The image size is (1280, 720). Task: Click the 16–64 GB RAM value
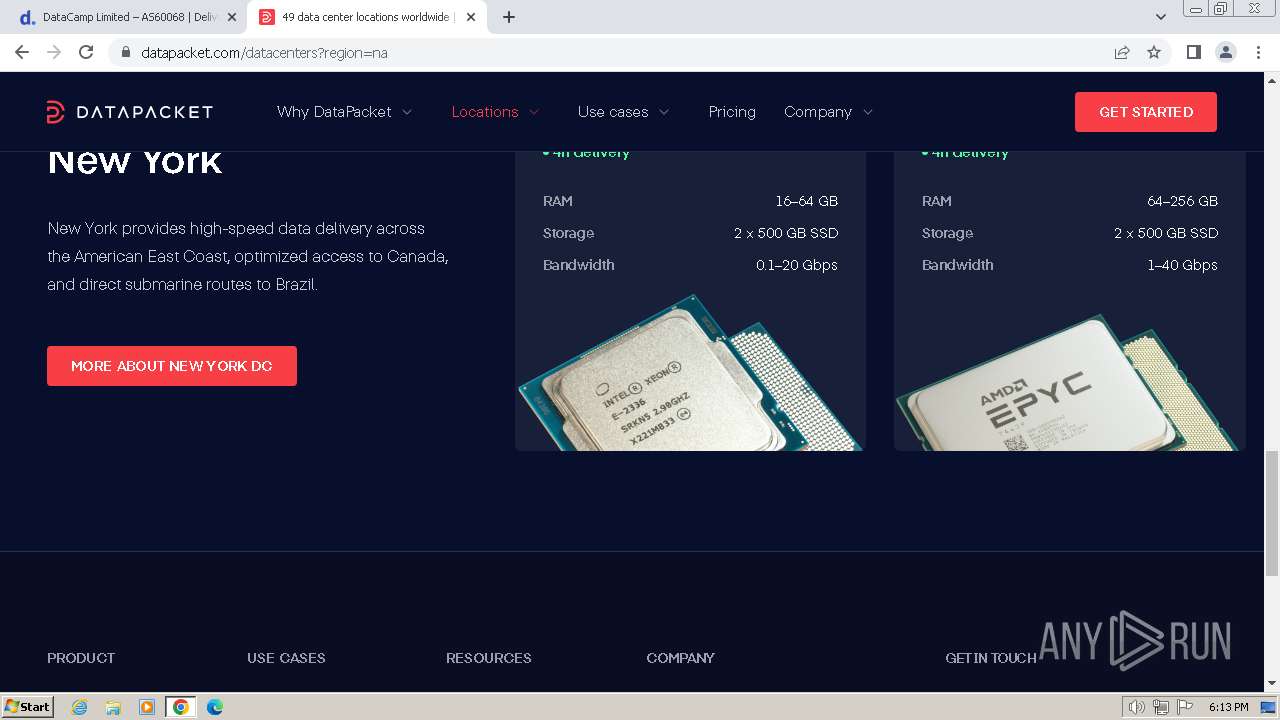tap(807, 201)
